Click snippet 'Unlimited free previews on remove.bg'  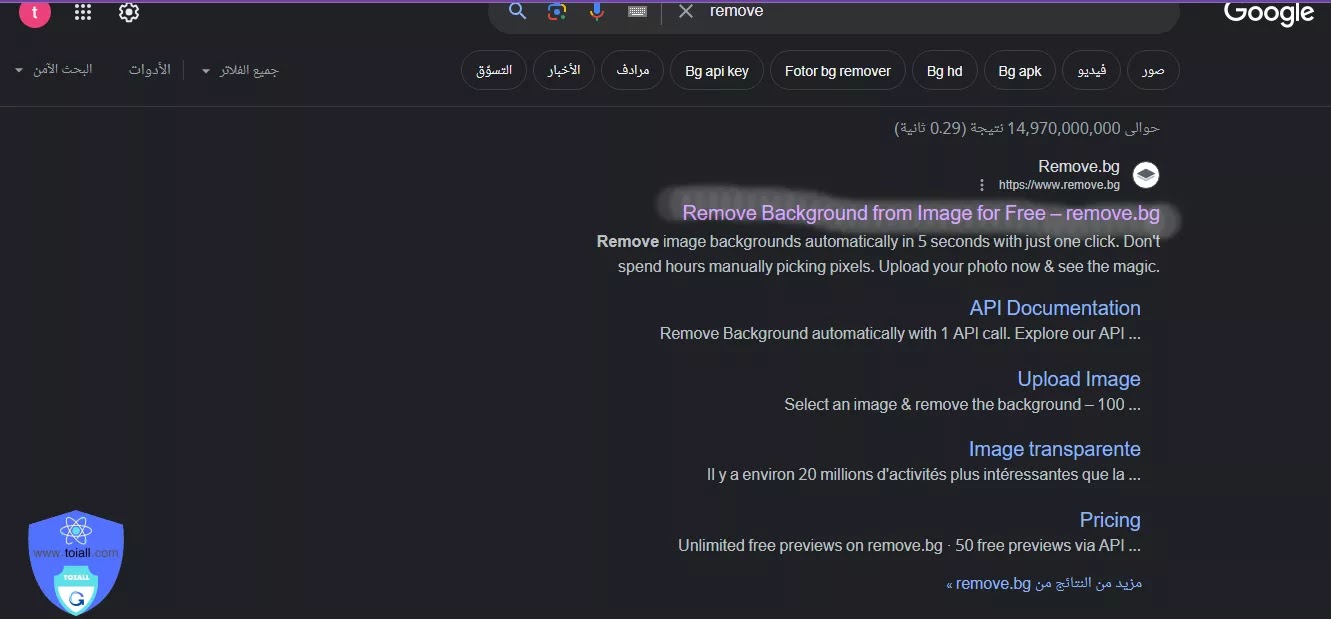point(909,546)
